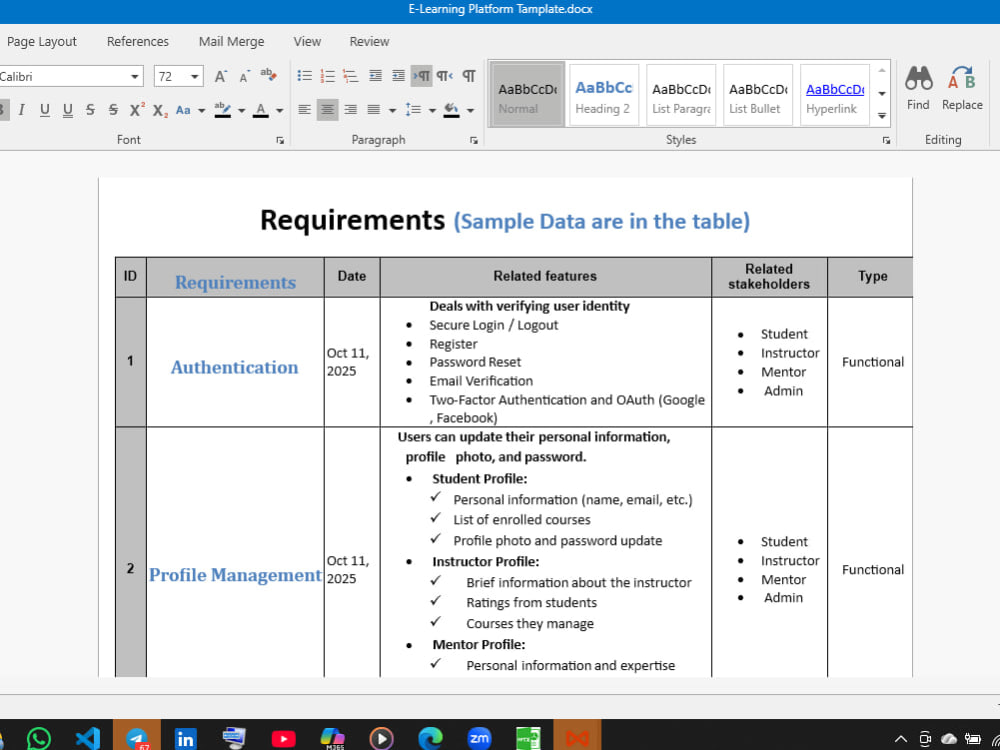The image size is (1000, 750).
Task: Apply the Hyperlink style
Action: click(x=834, y=94)
